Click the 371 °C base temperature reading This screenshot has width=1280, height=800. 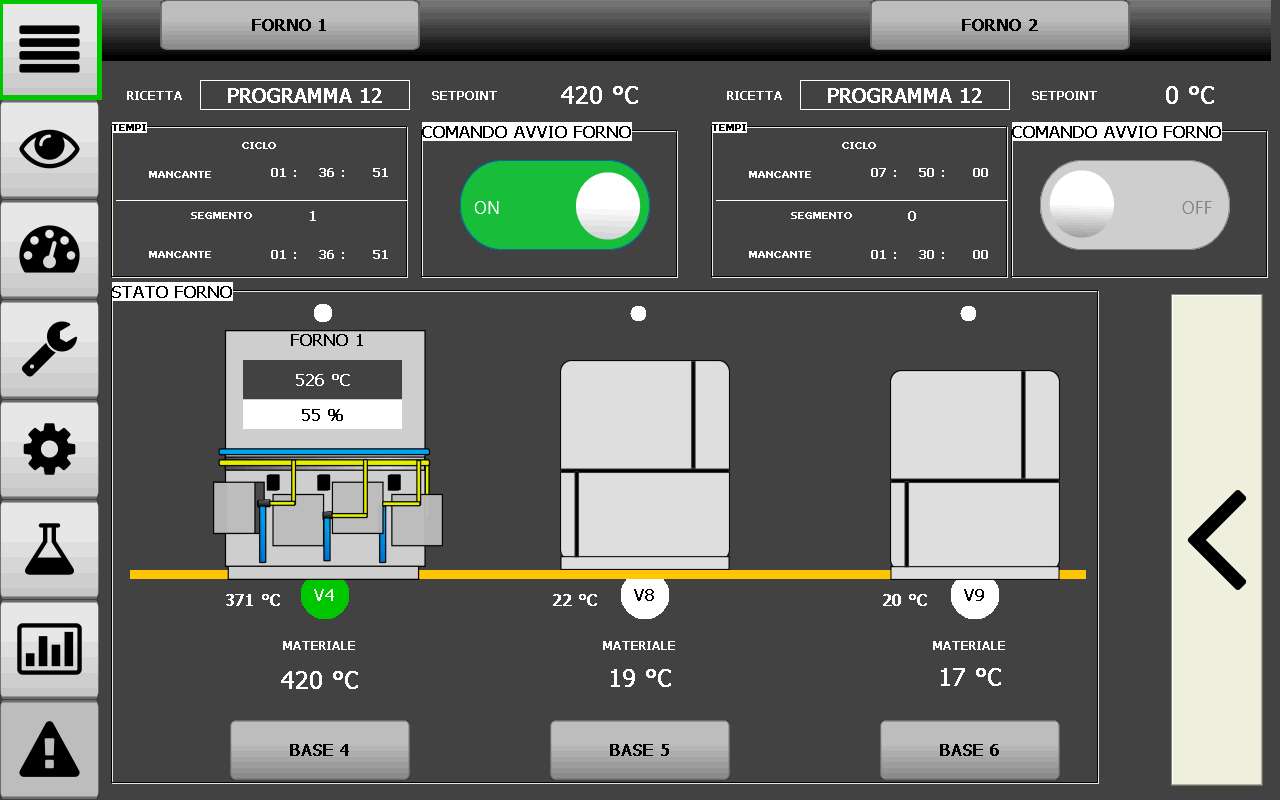point(253,600)
